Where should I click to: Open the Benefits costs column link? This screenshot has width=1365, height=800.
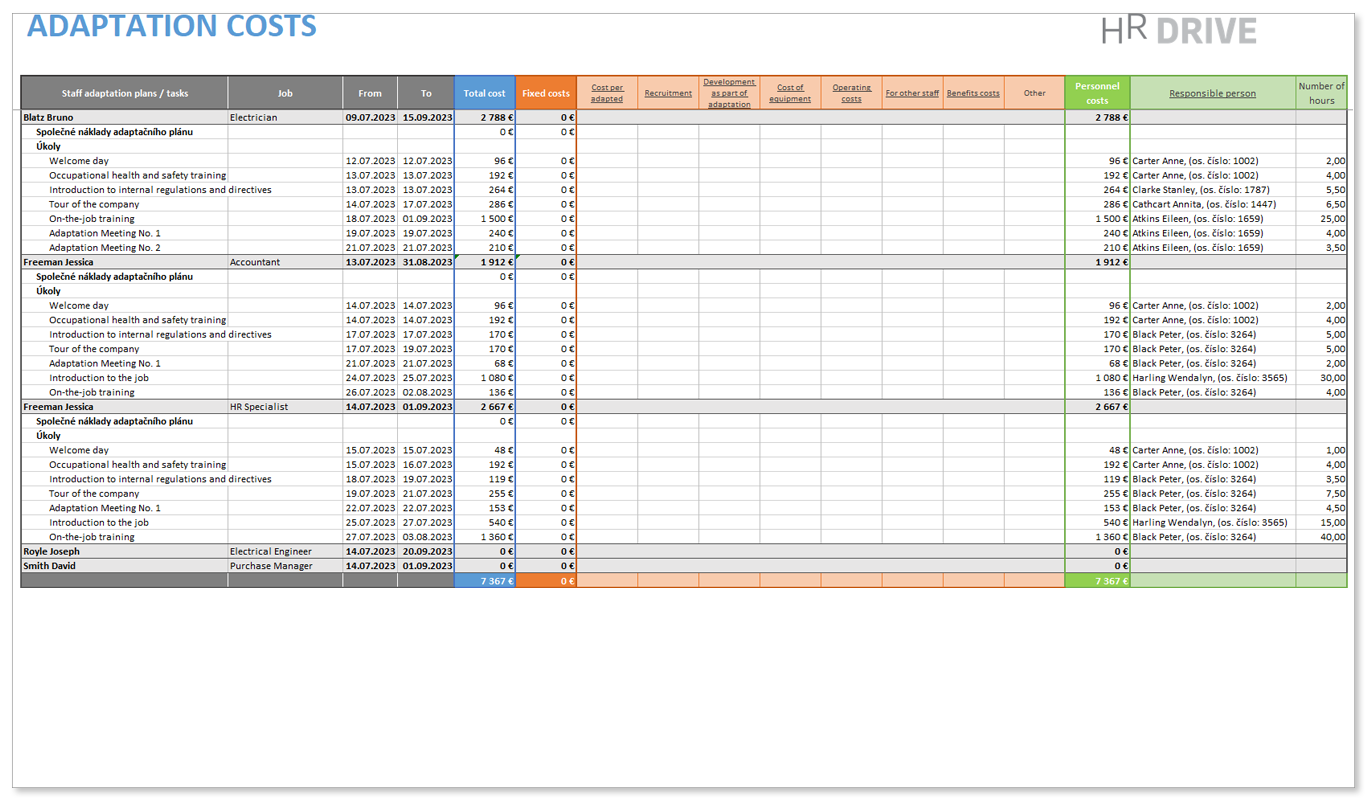coord(972,92)
